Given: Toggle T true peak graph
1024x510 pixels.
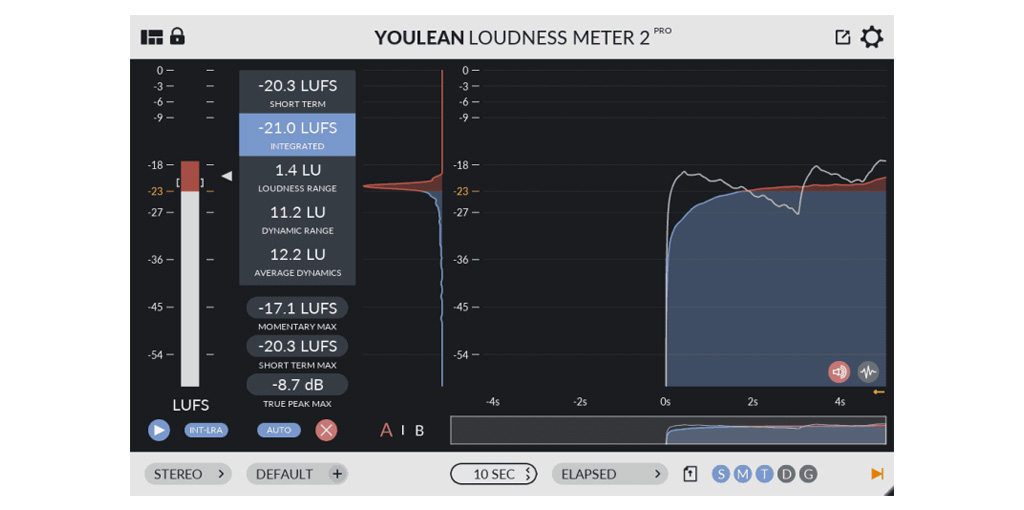Looking at the screenshot, I should (764, 474).
